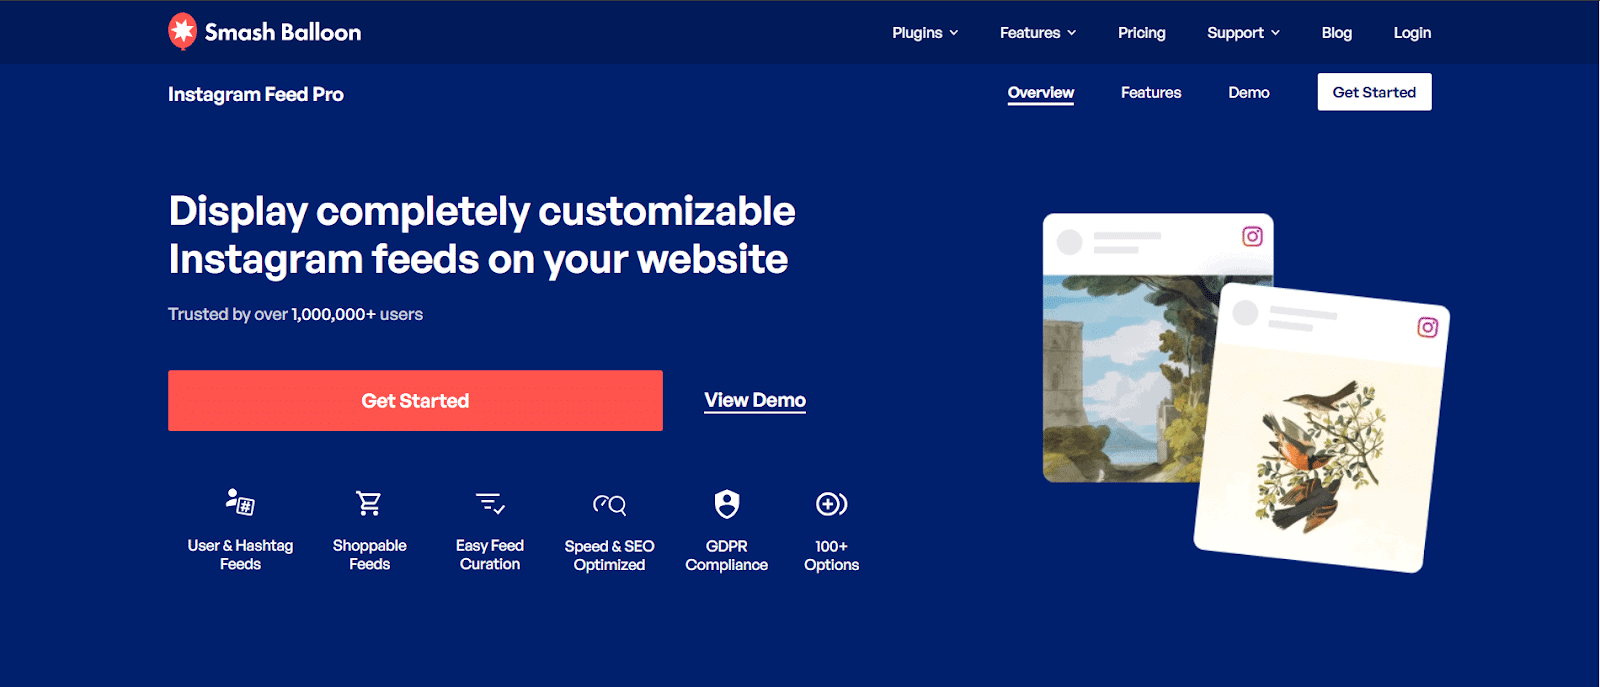Image resolution: width=1600 pixels, height=687 pixels.
Task: Go to Features tab in sub-navigation
Action: (x=1151, y=92)
